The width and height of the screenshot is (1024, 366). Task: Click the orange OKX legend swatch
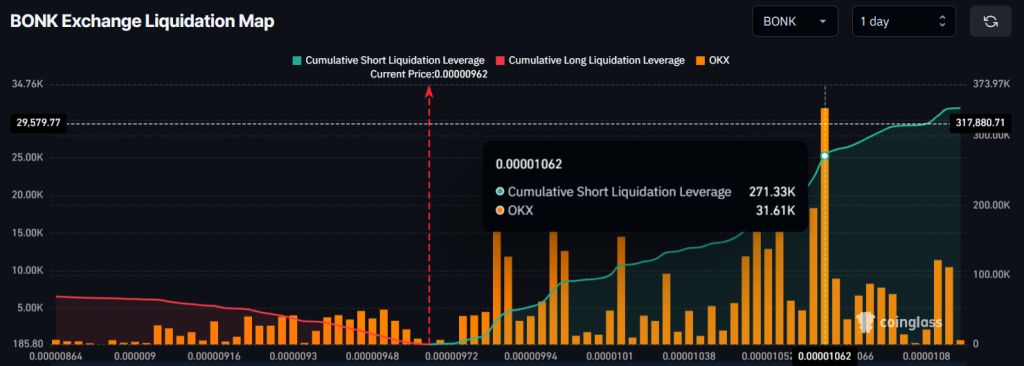coord(700,60)
